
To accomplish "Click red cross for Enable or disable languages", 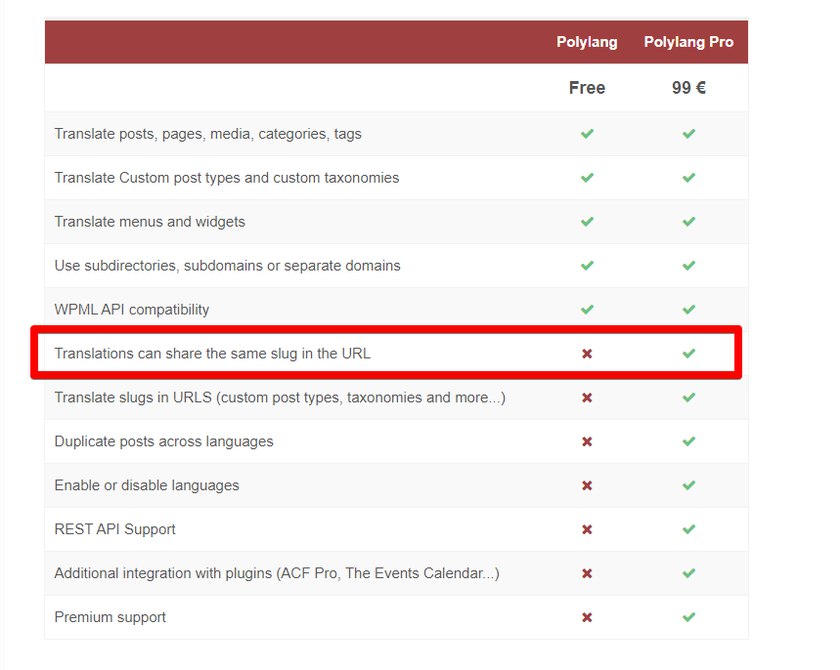I will [x=587, y=485].
